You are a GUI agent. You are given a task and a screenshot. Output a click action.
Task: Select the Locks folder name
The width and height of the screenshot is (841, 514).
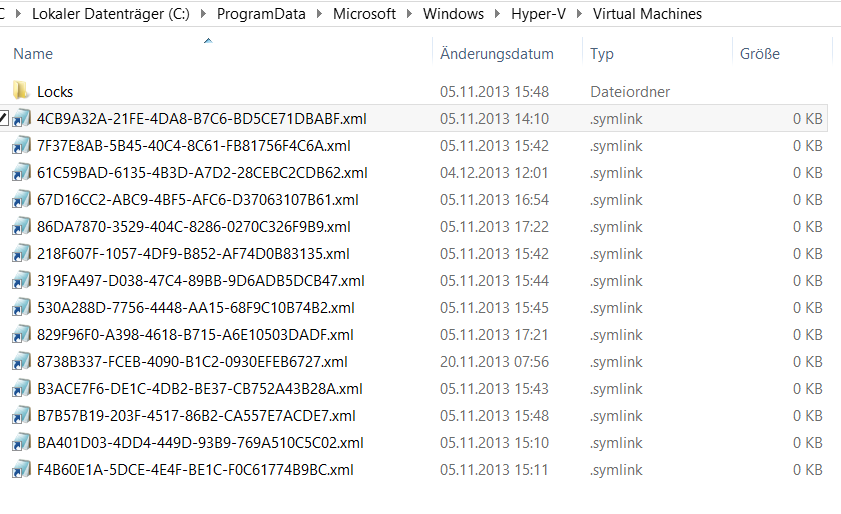55,92
